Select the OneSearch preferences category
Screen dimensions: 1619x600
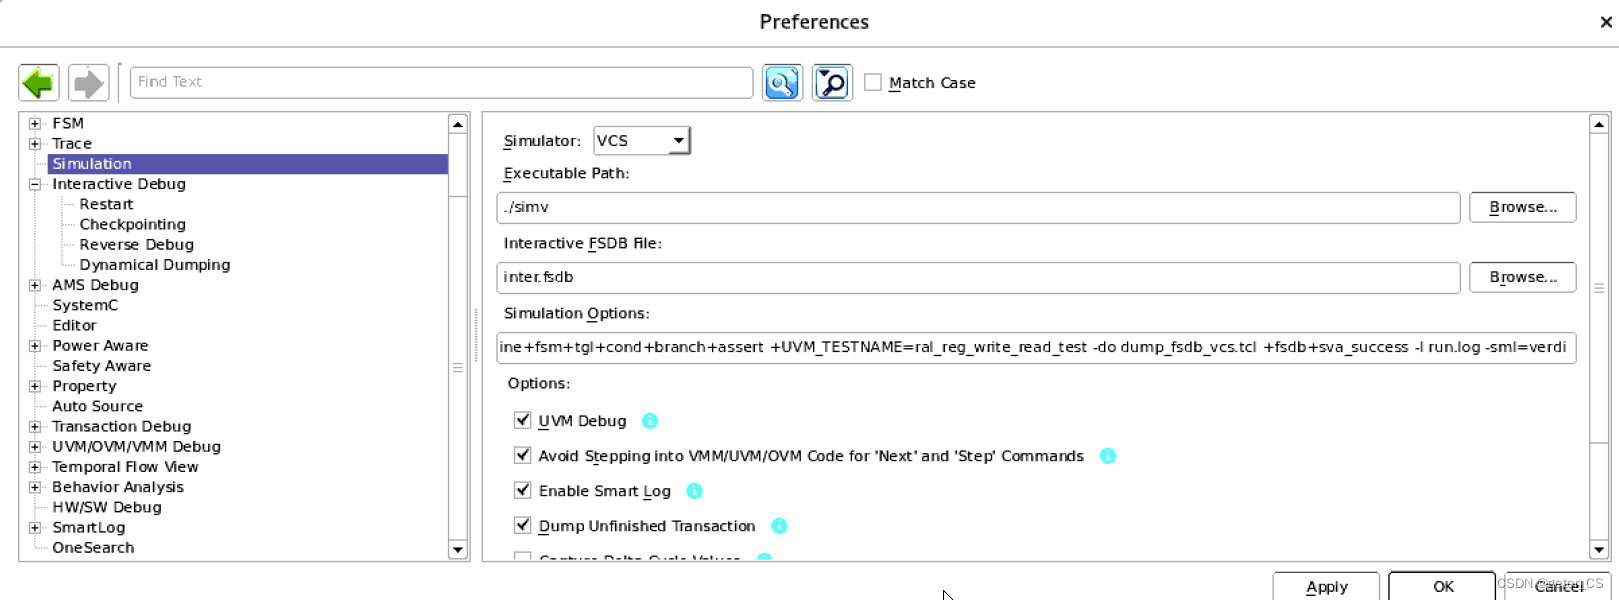pos(93,548)
